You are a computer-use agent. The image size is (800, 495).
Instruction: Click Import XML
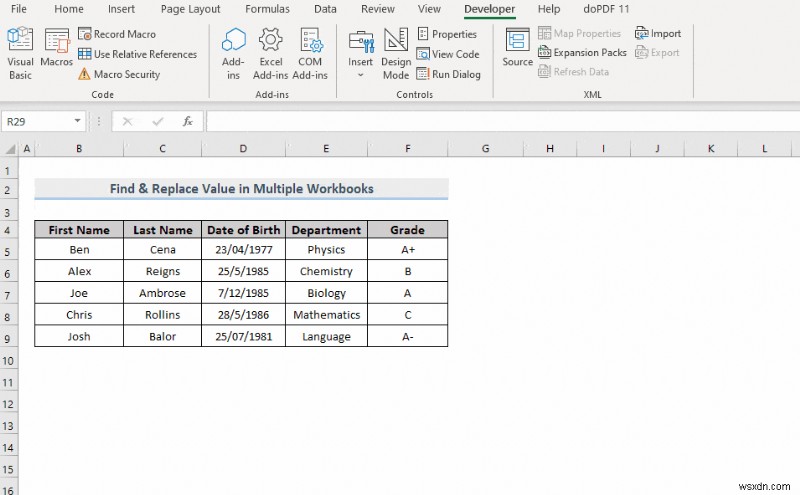pyautogui.click(x=658, y=34)
